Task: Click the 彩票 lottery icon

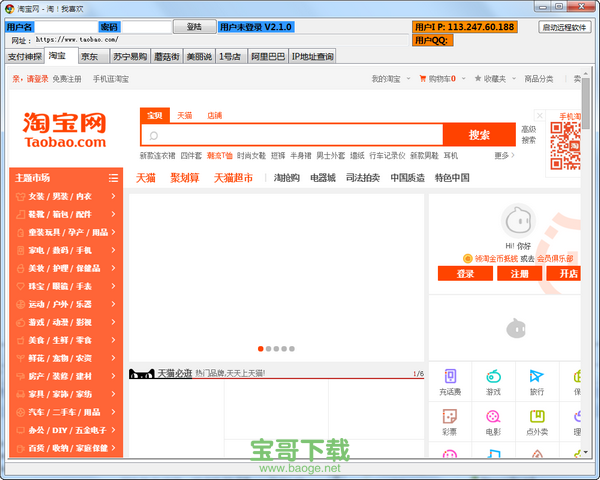Action: click(x=450, y=416)
